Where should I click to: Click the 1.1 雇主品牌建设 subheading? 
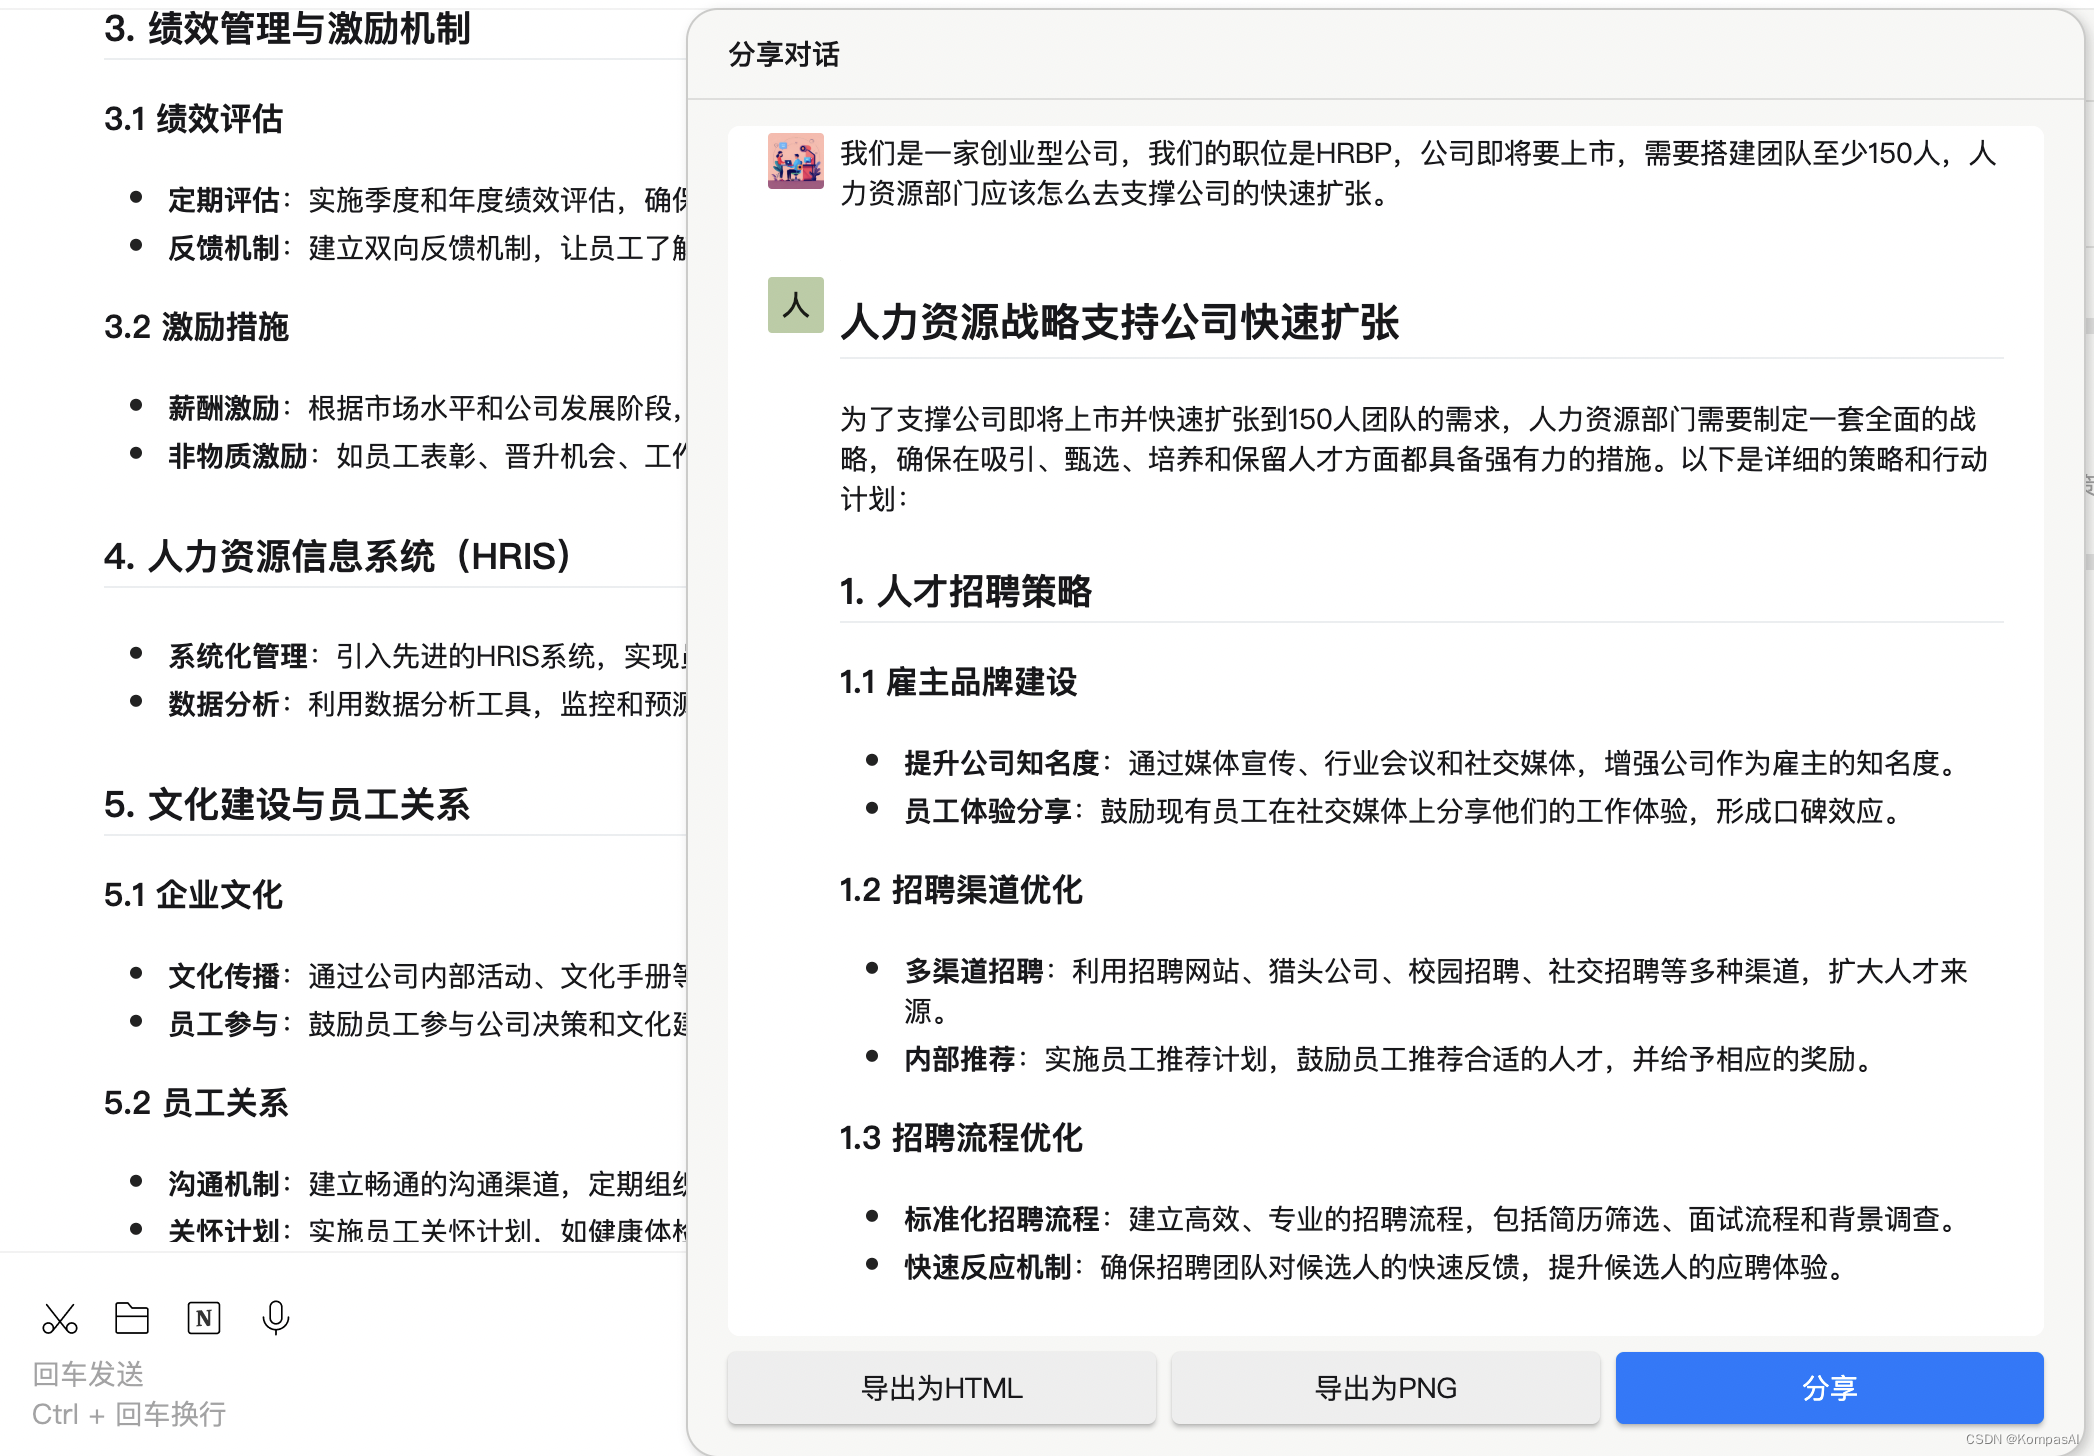coord(958,682)
